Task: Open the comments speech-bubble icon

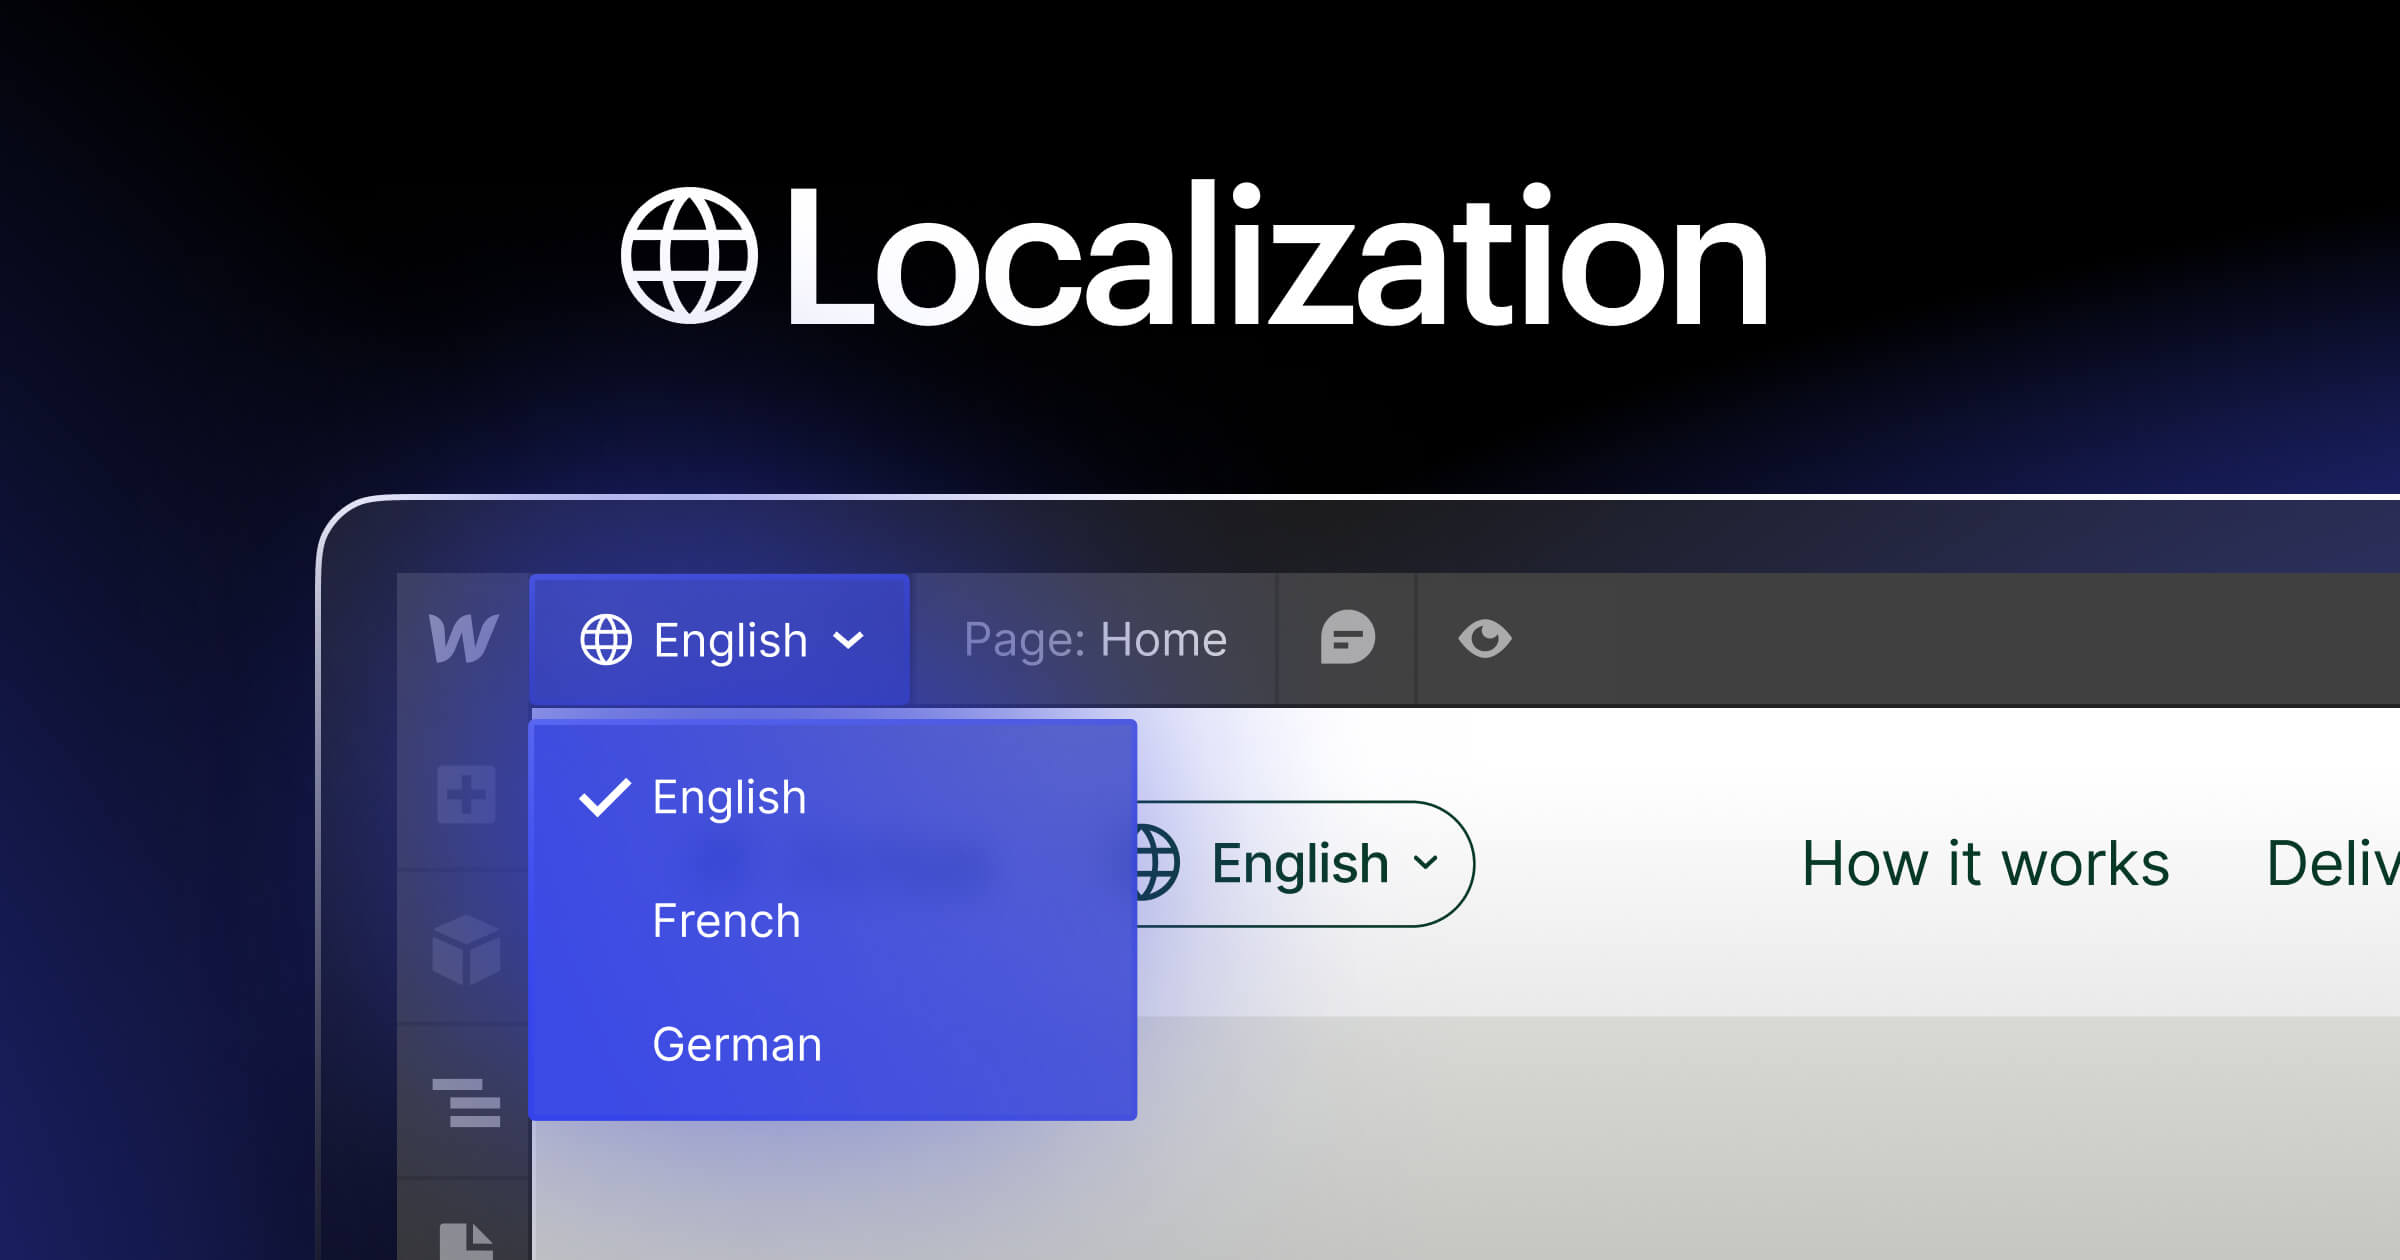Action: 1347,638
